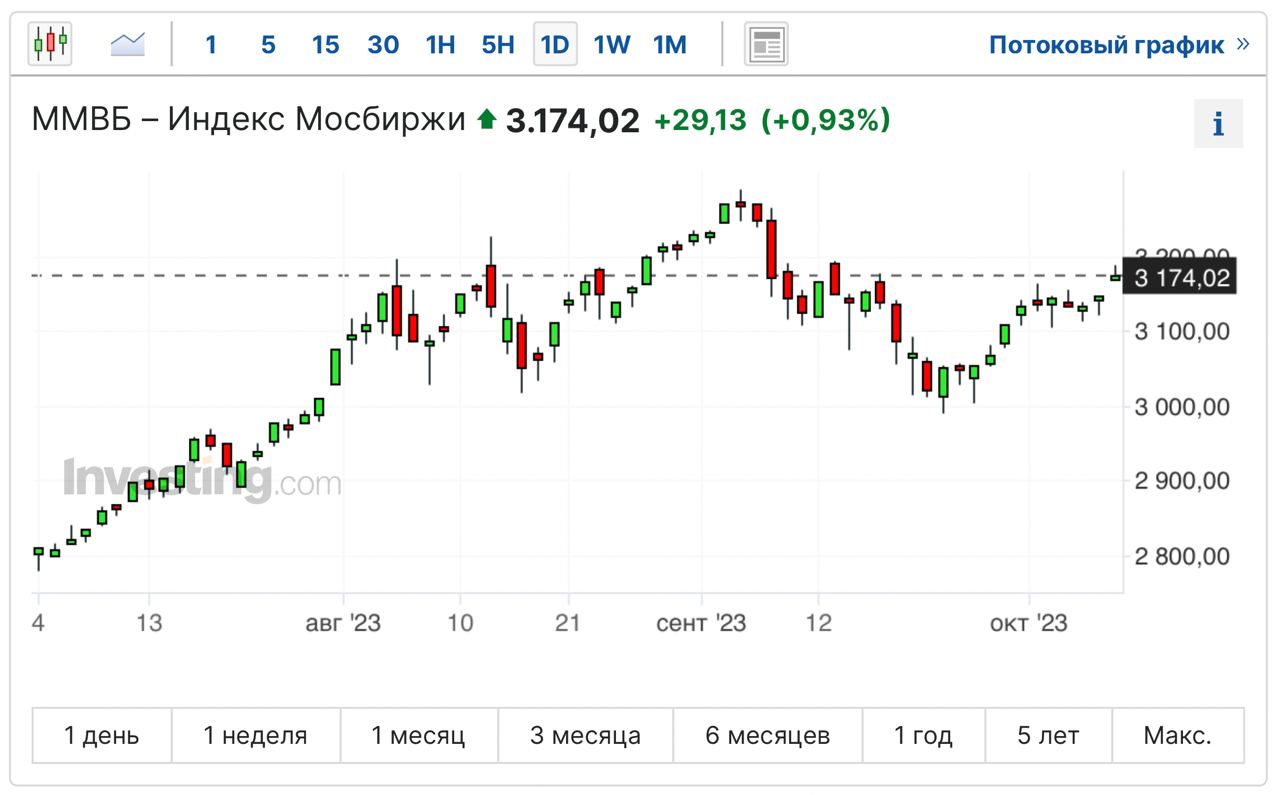Switch to the 3 месяца range
The image size is (1280, 795).
coord(586,736)
